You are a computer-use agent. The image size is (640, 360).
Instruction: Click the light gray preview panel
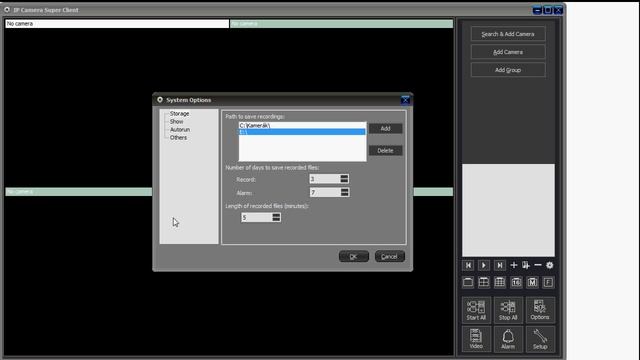pyautogui.click(x=508, y=210)
